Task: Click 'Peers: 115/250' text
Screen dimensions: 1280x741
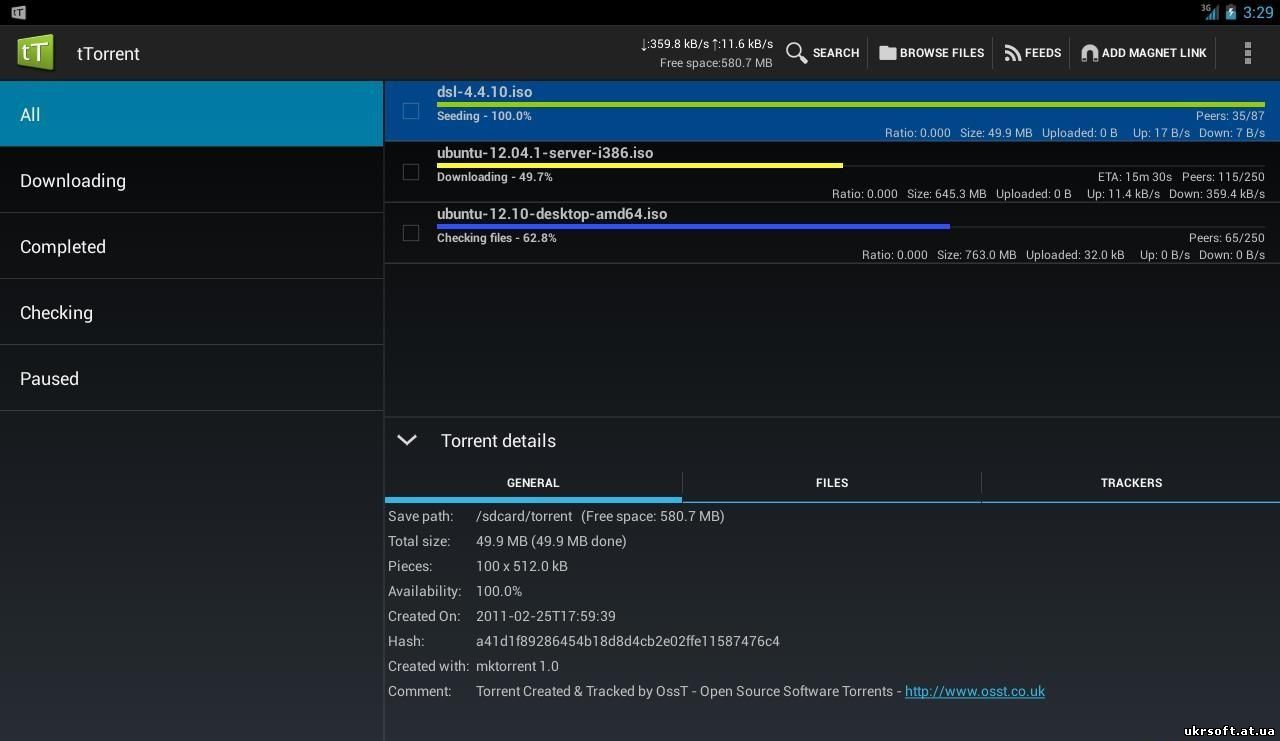Action: pyautogui.click(x=1223, y=177)
